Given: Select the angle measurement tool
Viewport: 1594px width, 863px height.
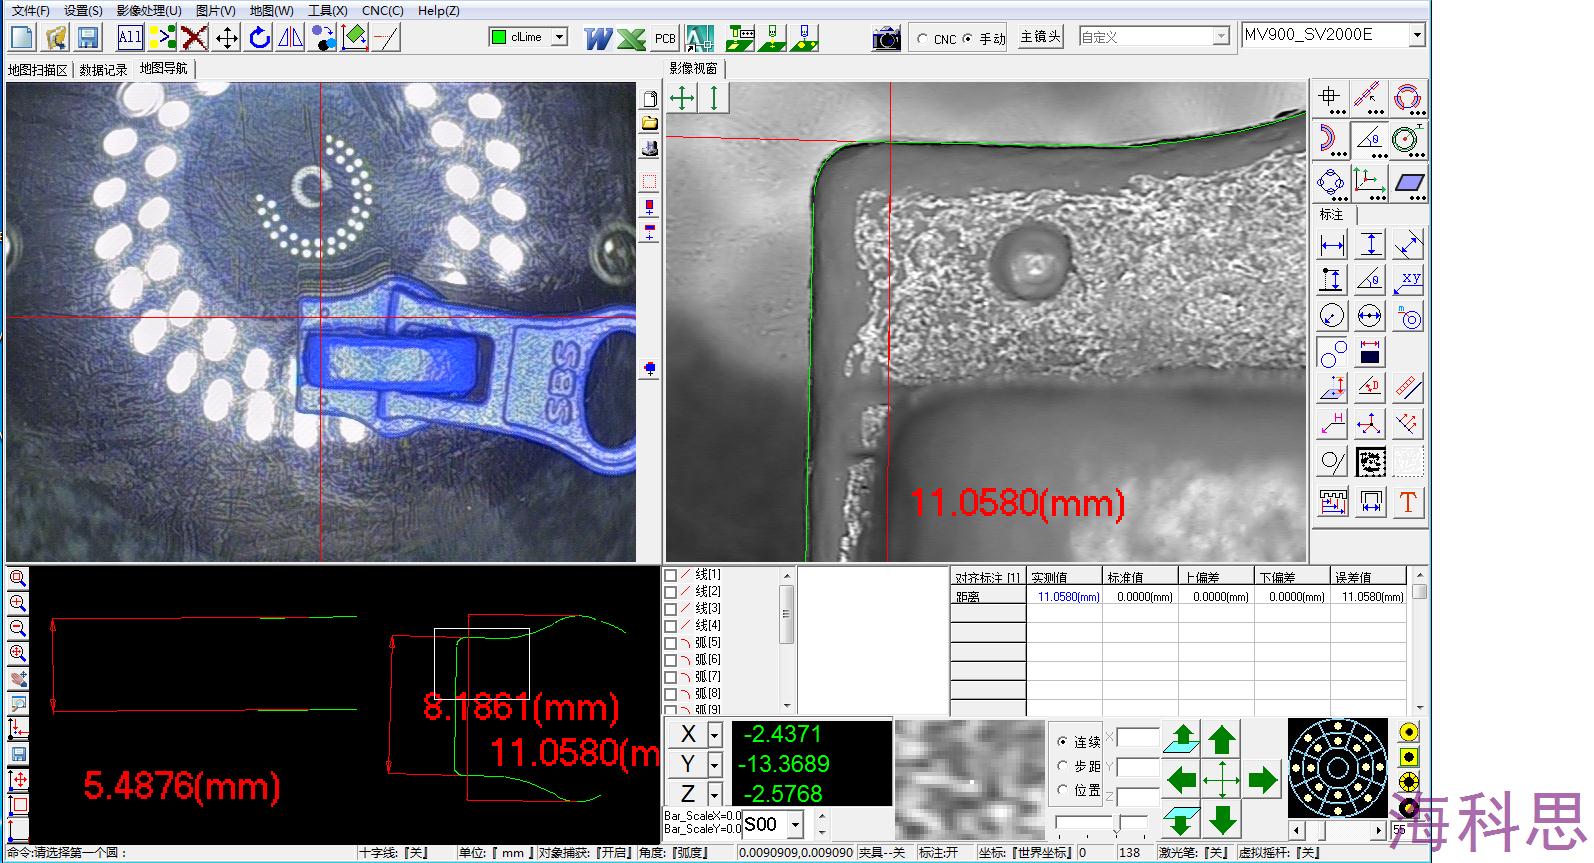Looking at the screenshot, I should tap(1369, 140).
